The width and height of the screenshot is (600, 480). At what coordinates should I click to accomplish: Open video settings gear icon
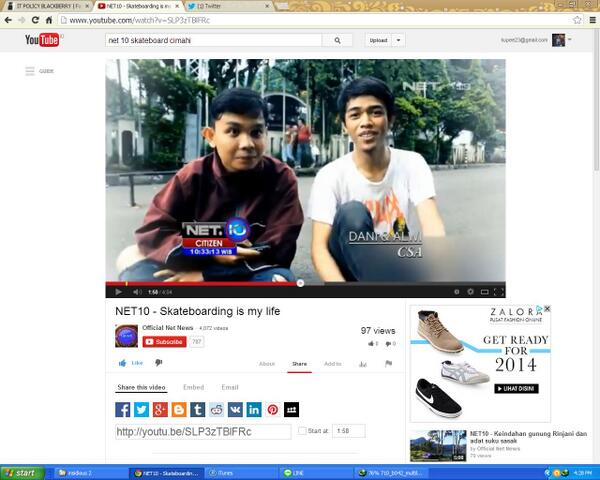click(470, 292)
